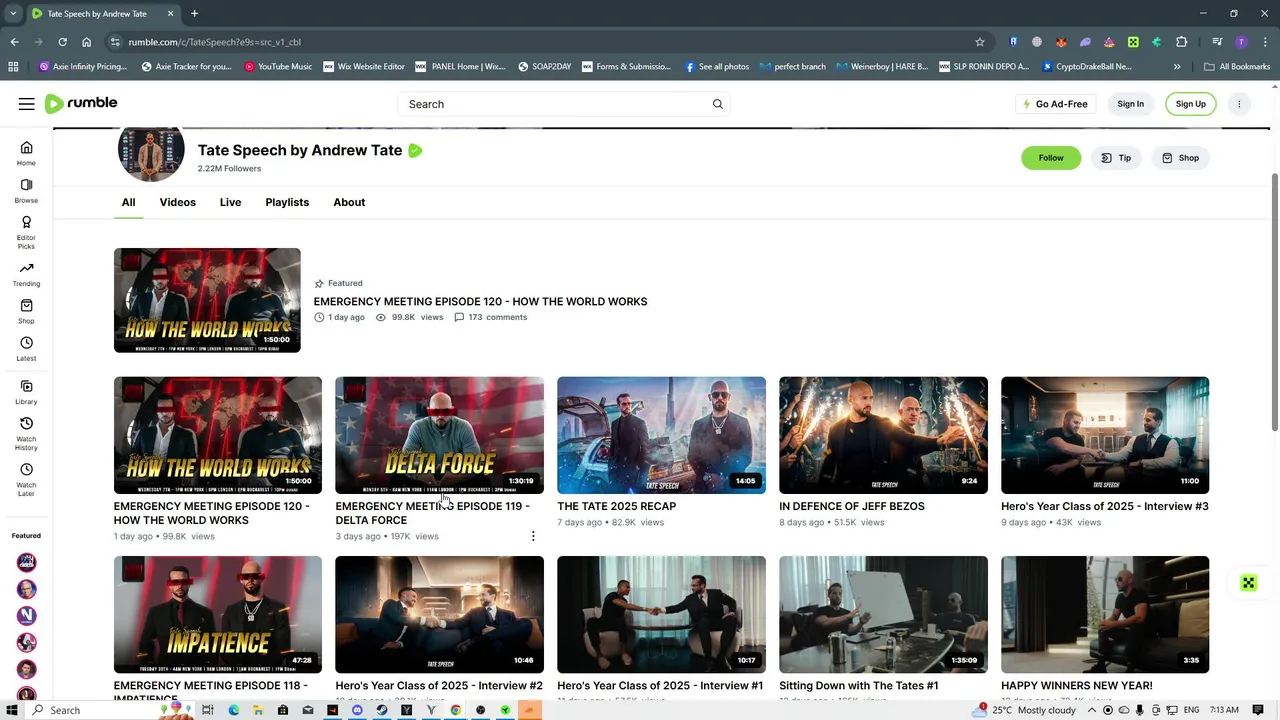The height and width of the screenshot is (720, 1280).
Task: Click the Sign Up button
Action: coord(1190,104)
